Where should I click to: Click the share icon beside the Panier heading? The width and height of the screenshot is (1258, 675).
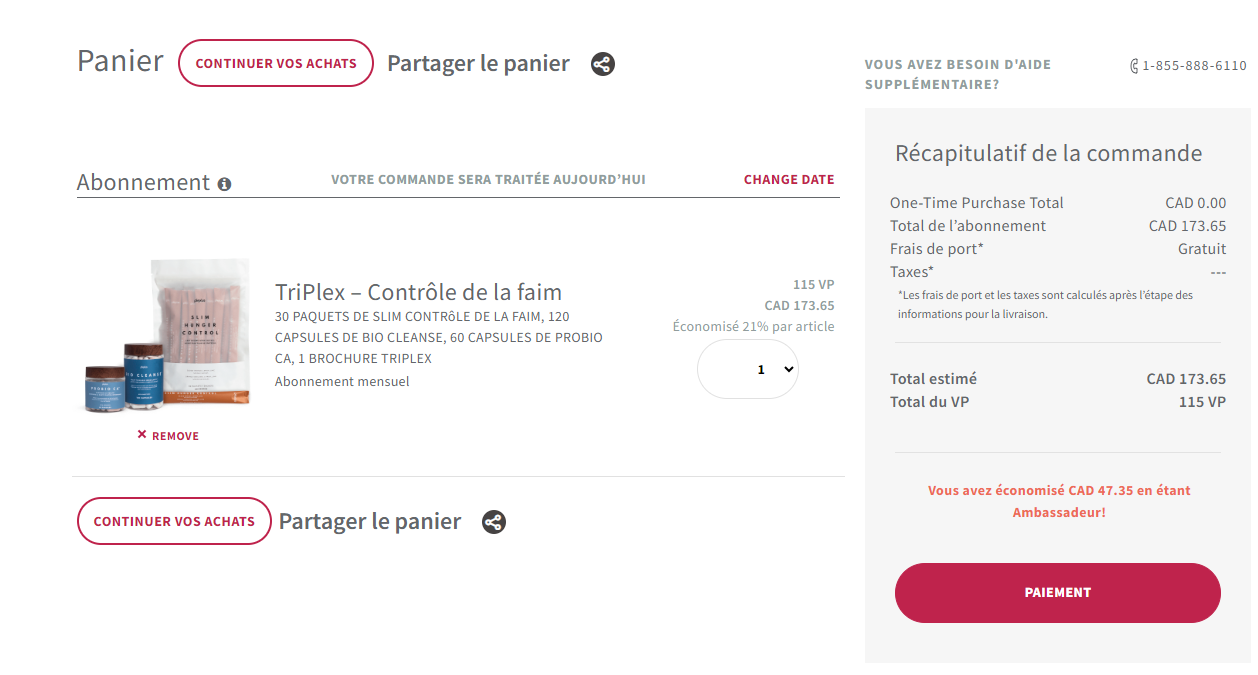pos(602,64)
